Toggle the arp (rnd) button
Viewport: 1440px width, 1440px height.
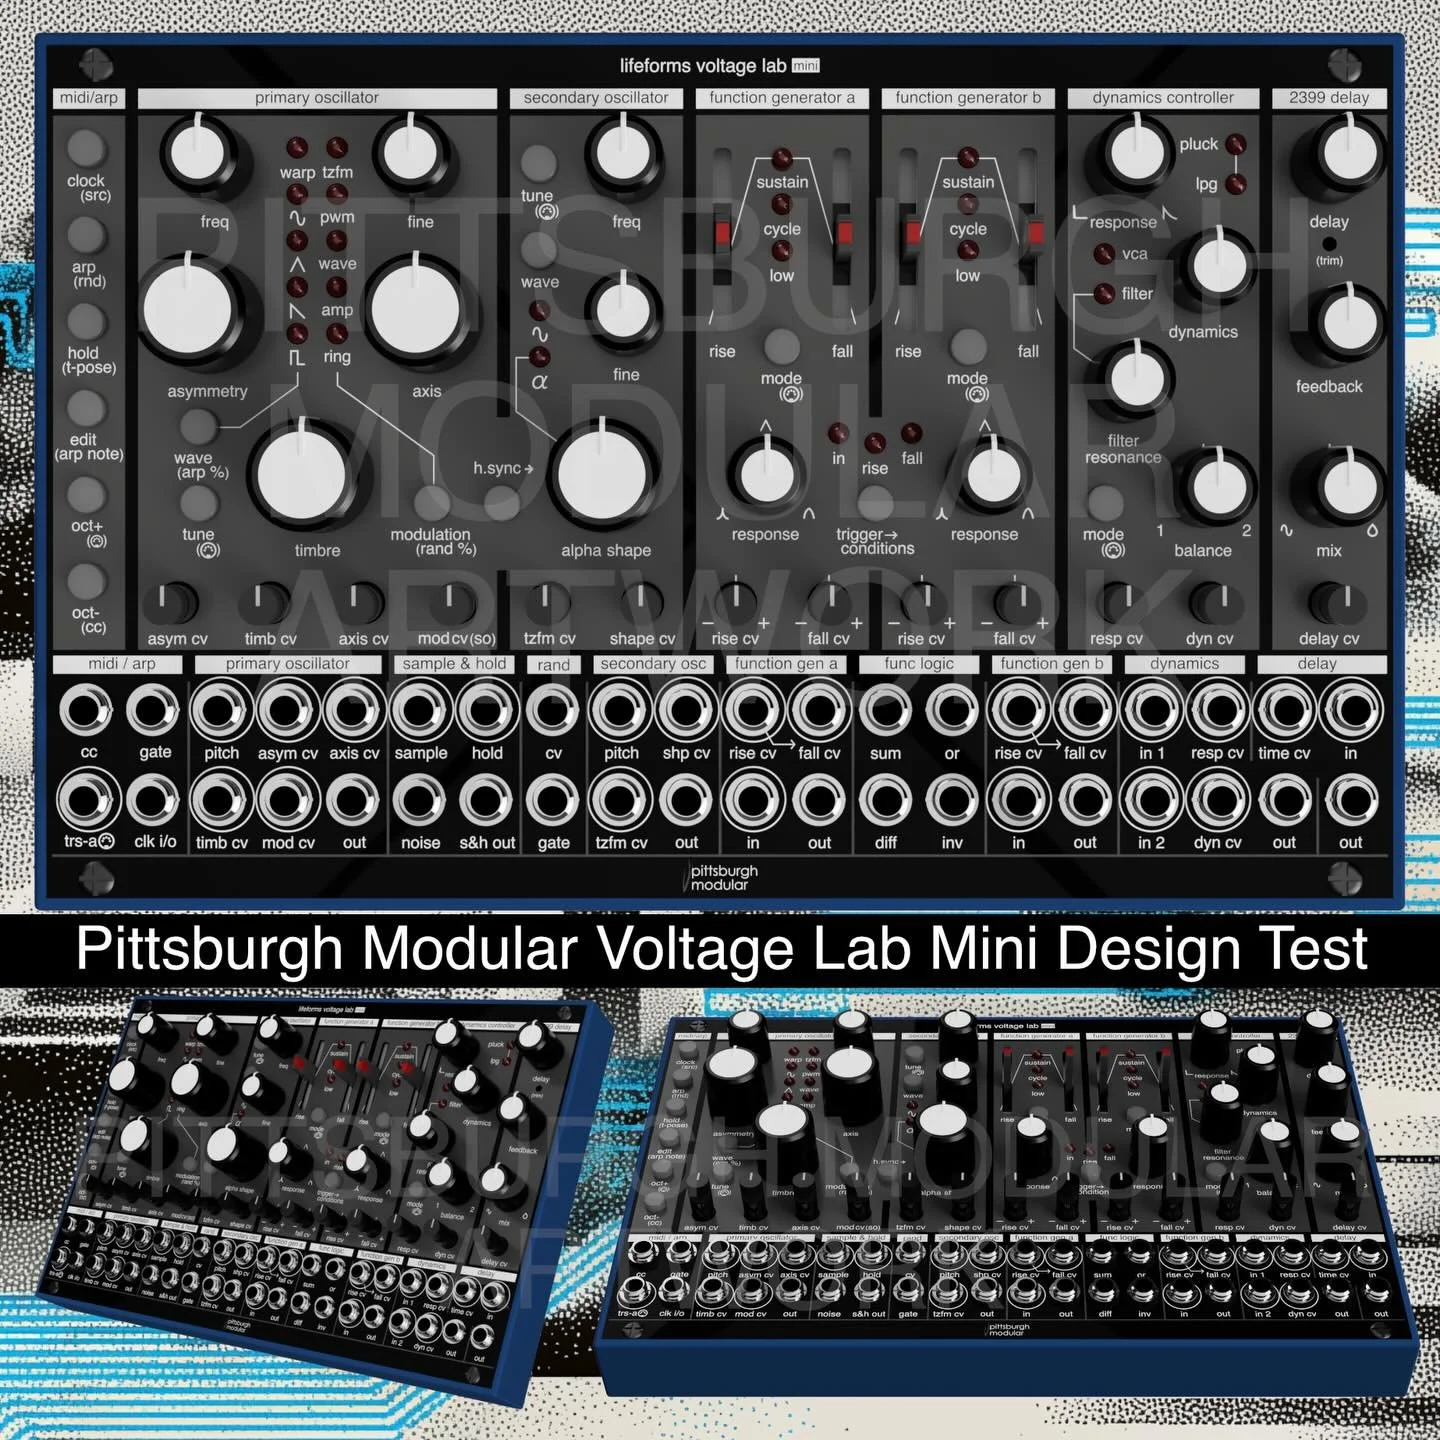pos(87,235)
